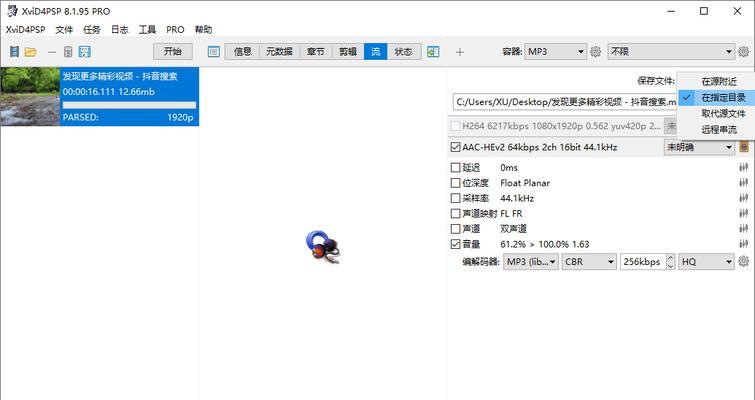This screenshot has width=755, height=400.
Task: Select 在源附近 from the save location menu
Action: (716, 81)
